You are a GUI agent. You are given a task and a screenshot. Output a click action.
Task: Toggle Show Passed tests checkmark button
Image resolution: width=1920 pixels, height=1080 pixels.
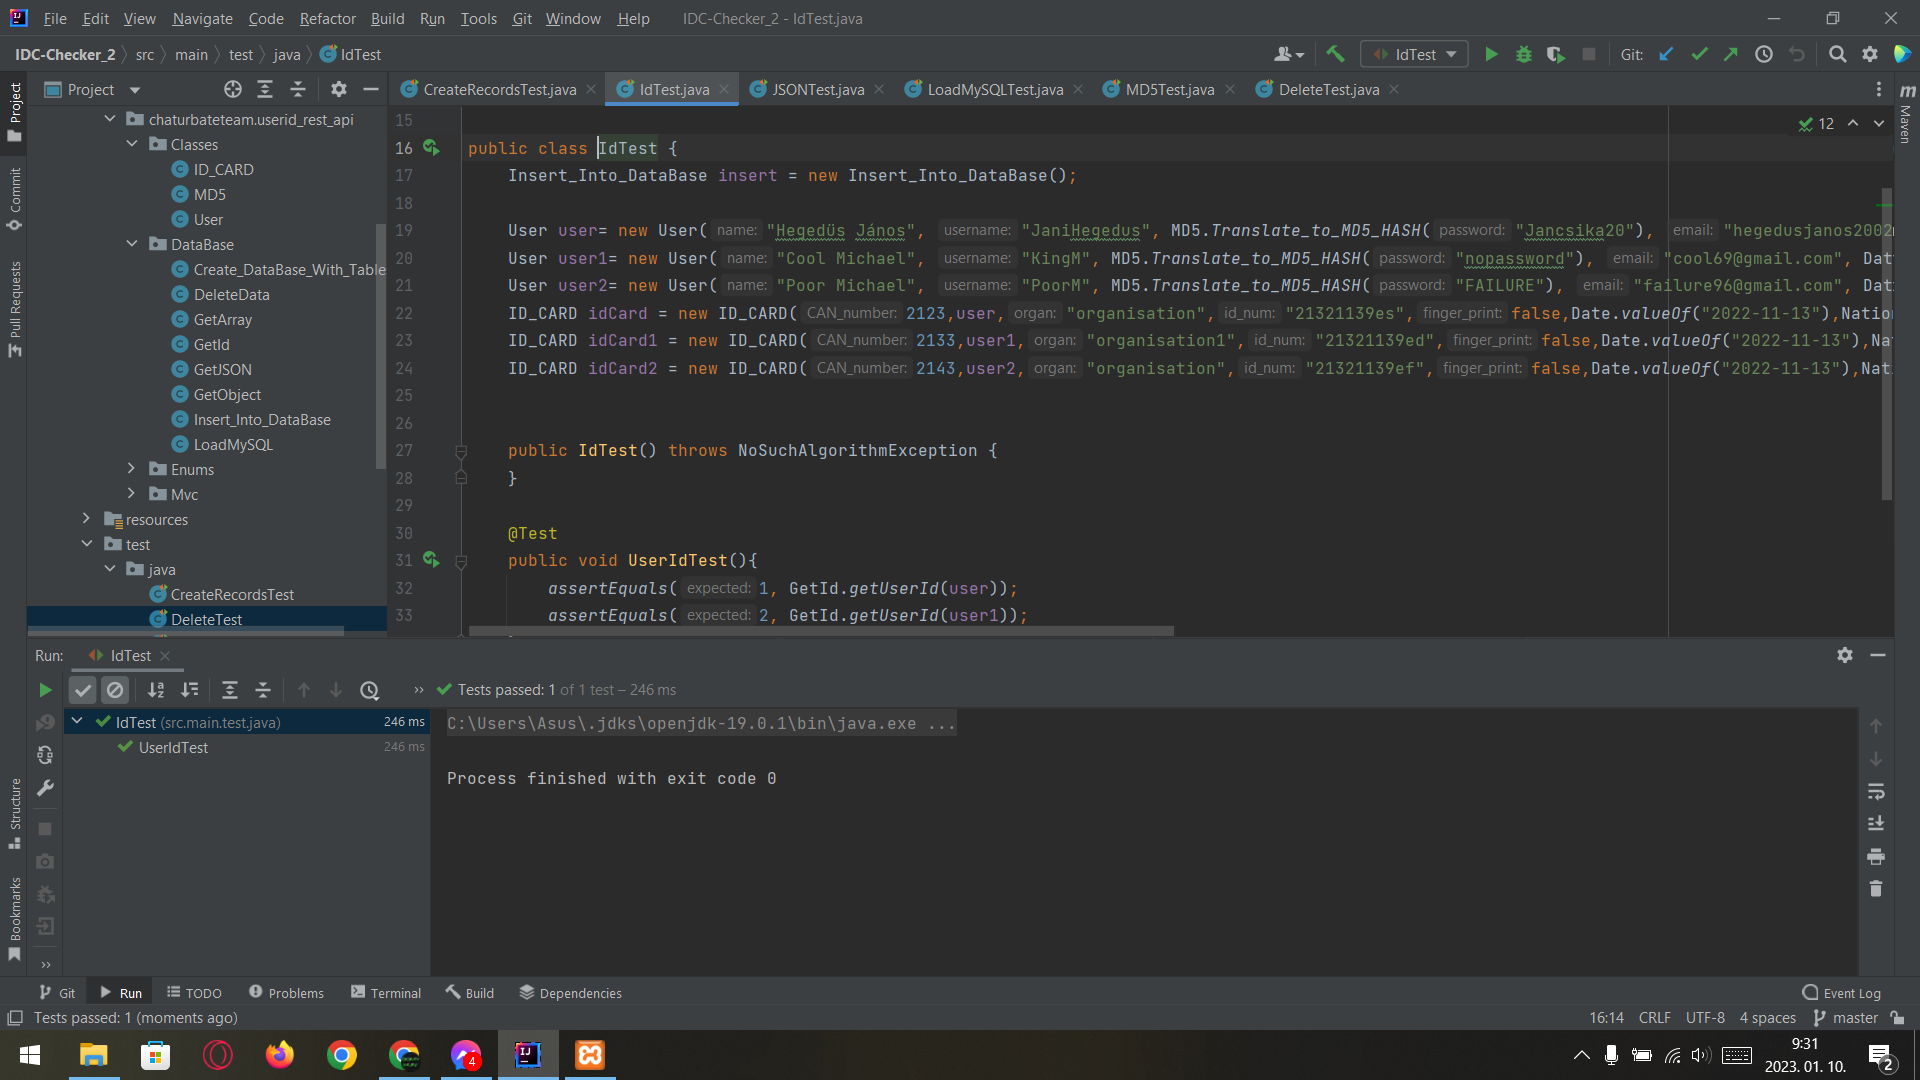[83, 690]
